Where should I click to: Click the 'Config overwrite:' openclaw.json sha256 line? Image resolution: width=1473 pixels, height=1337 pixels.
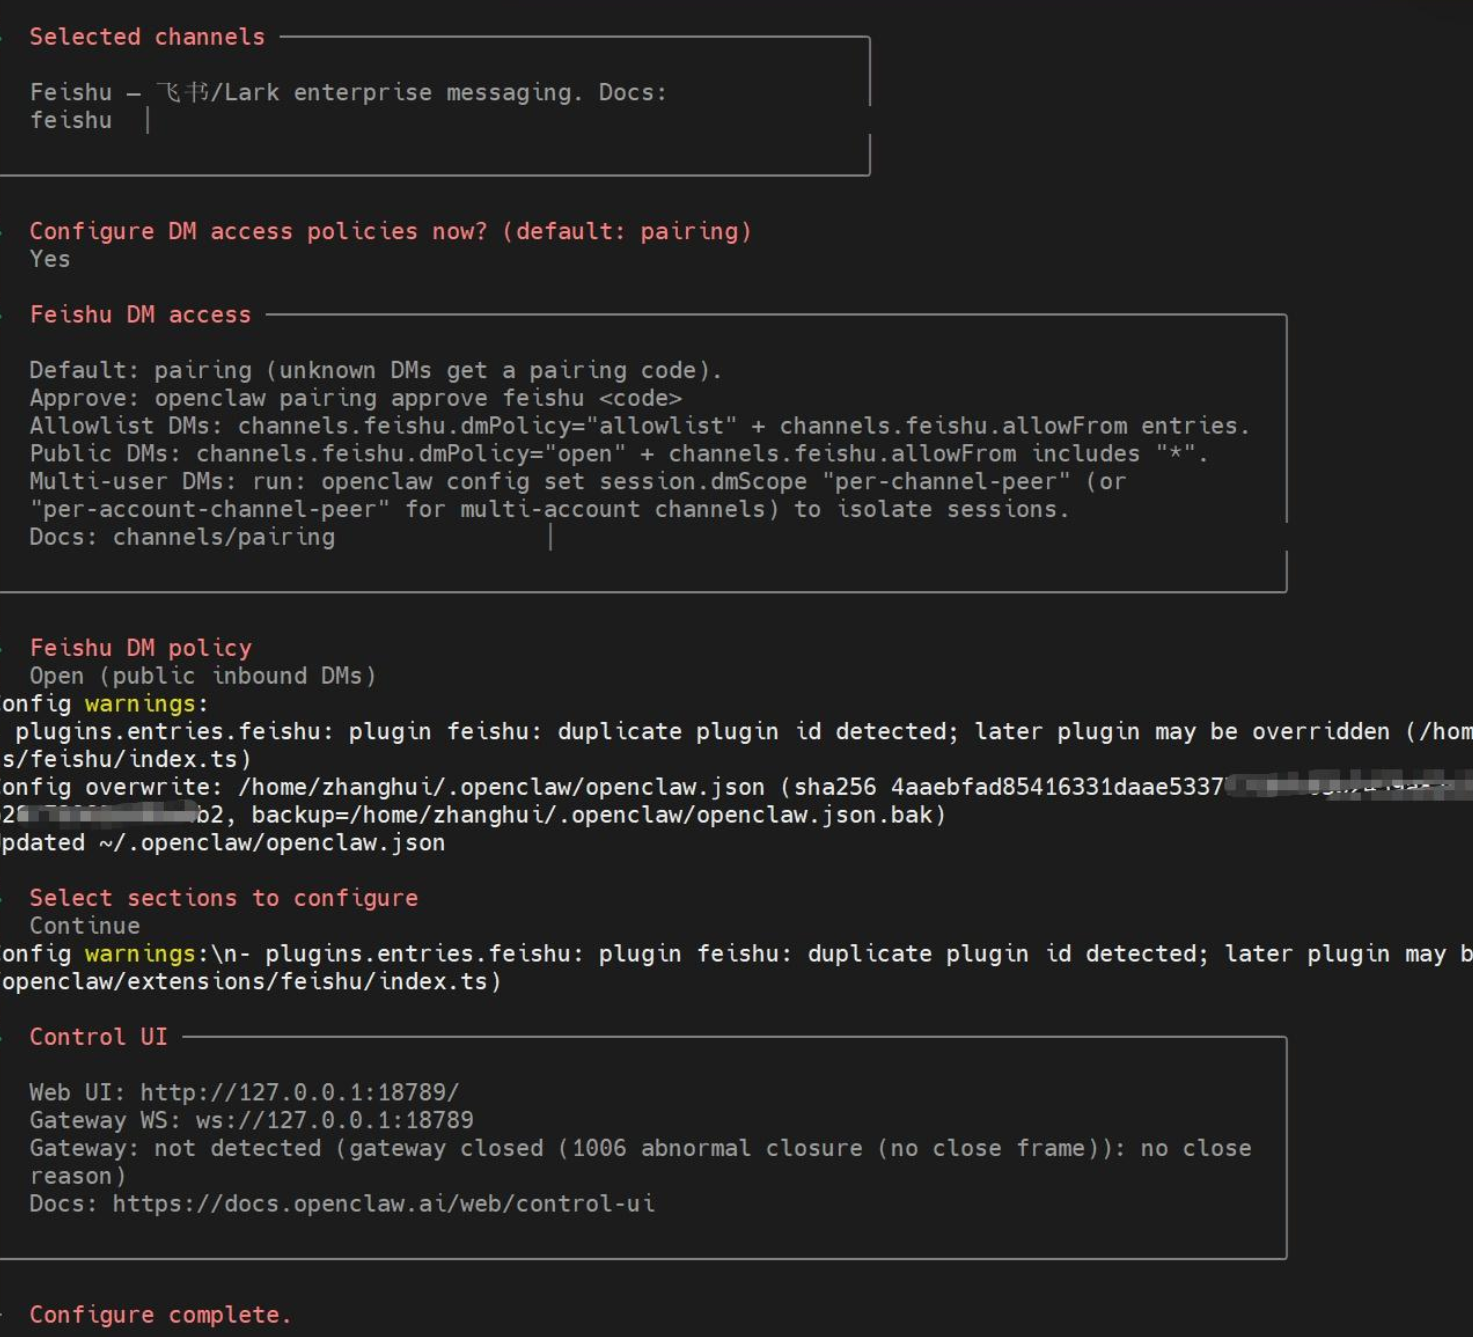pyautogui.click(x=736, y=788)
